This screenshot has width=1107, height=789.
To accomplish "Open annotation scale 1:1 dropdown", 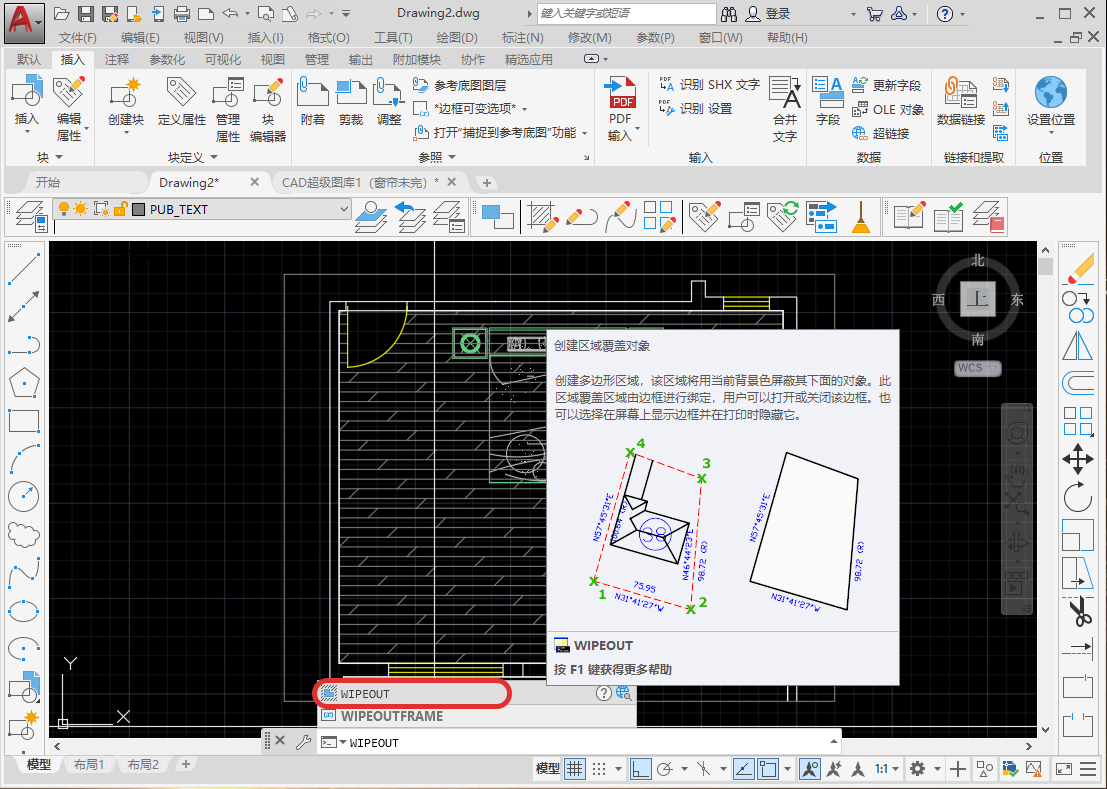I will 887,769.
